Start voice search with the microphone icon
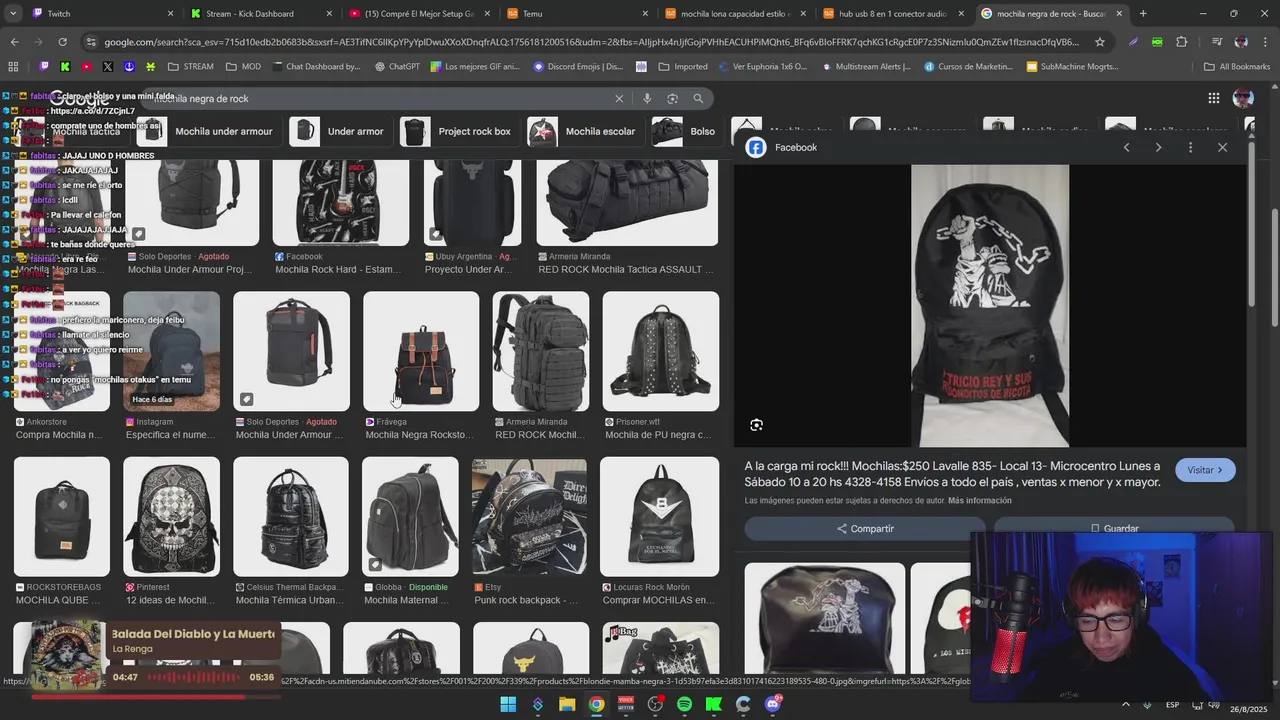The image size is (1280, 720). 647,98
